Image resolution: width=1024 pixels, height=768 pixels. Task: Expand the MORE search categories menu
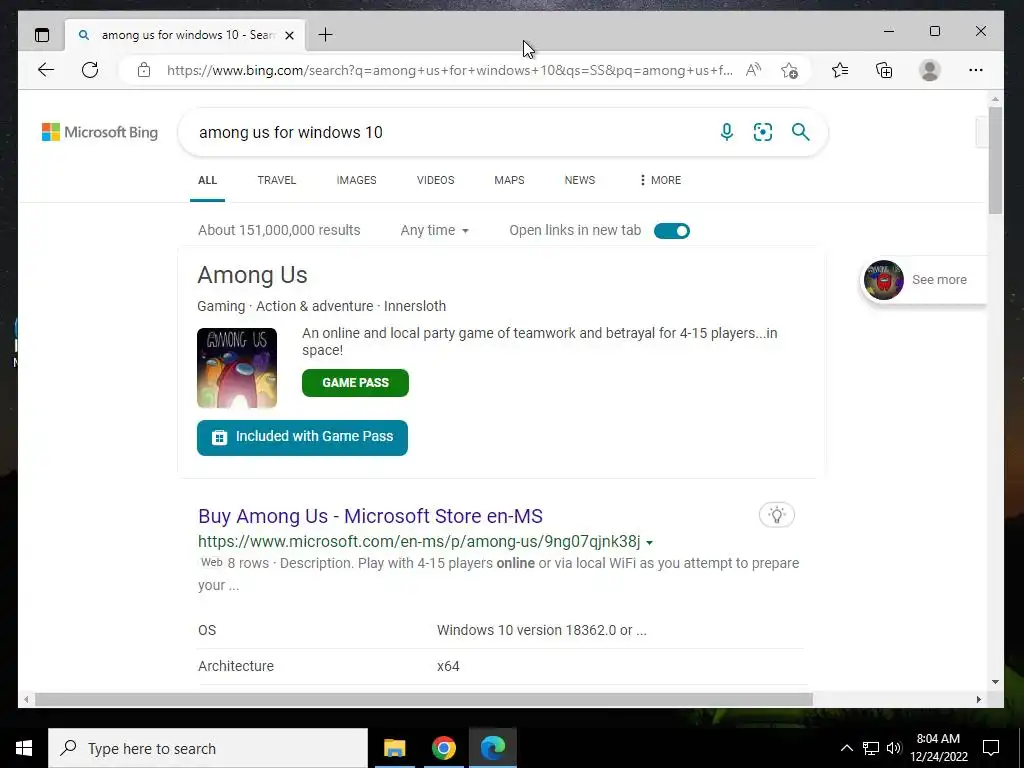[x=660, y=180]
